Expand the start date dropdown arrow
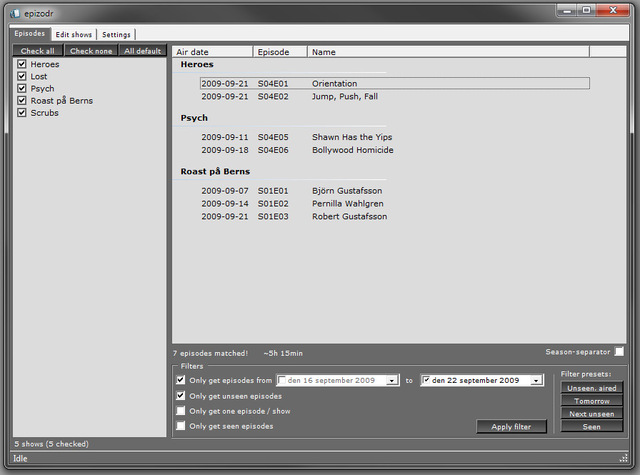640x475 pixels. coord(393,381)
